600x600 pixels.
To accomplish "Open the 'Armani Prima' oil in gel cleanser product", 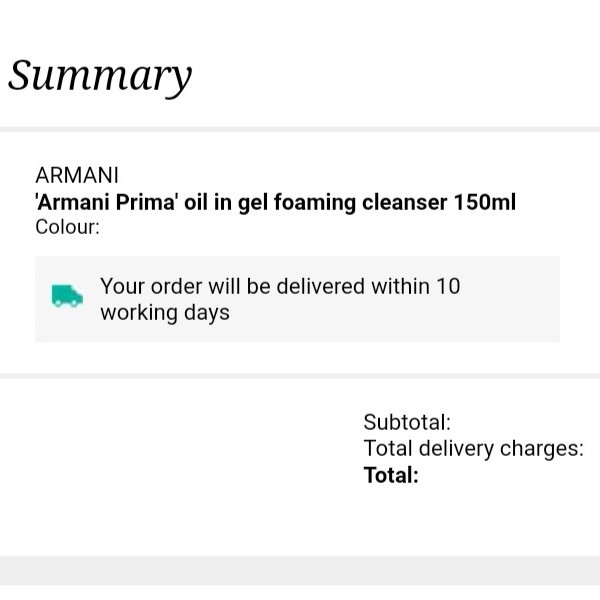I will (x=276, y=202).
